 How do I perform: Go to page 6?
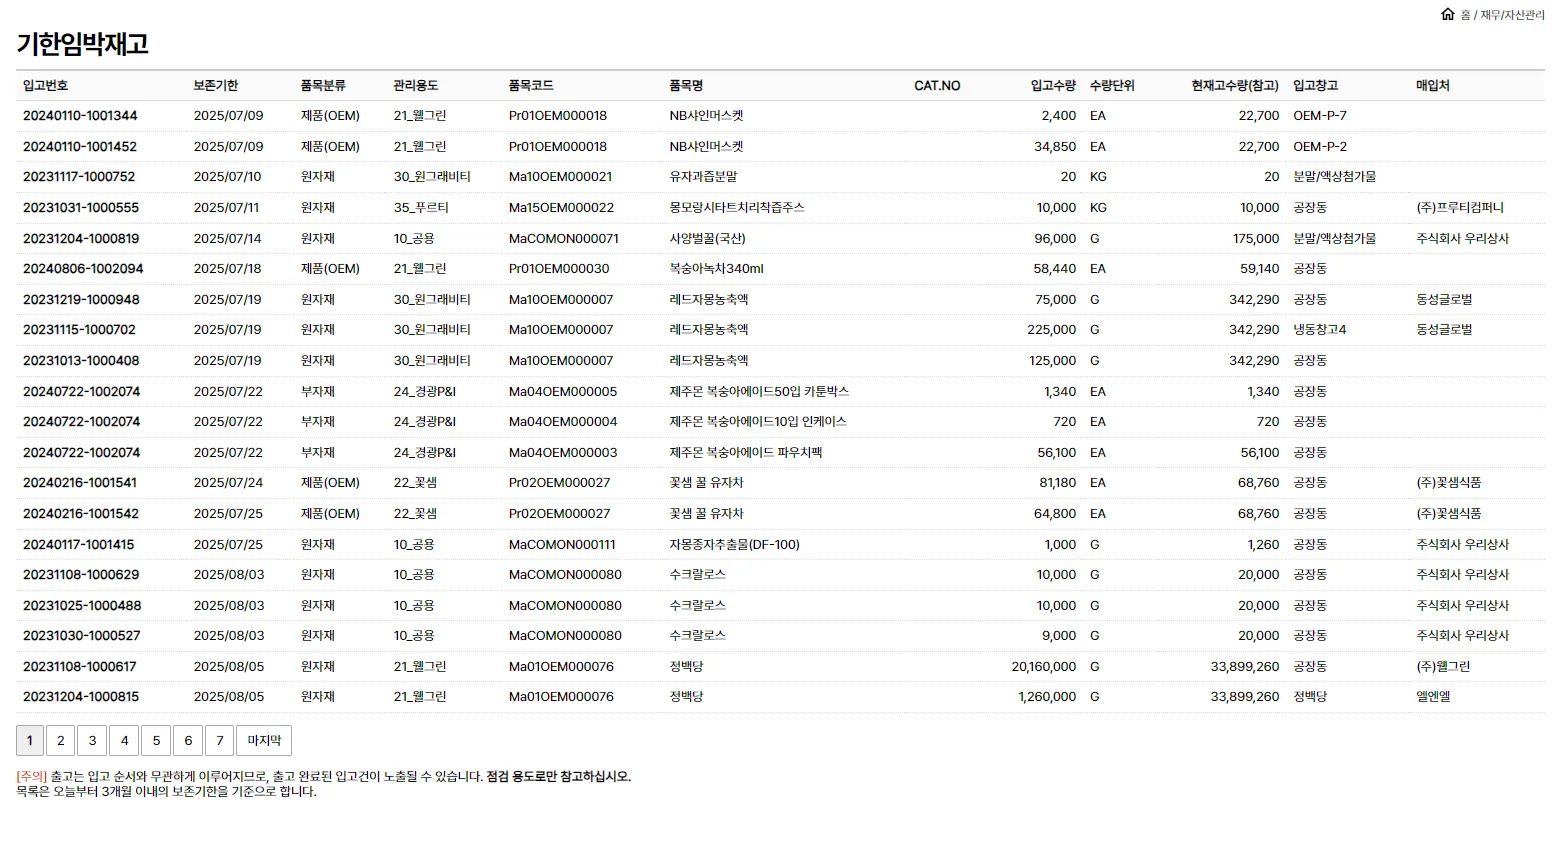(x=188, y=740)
